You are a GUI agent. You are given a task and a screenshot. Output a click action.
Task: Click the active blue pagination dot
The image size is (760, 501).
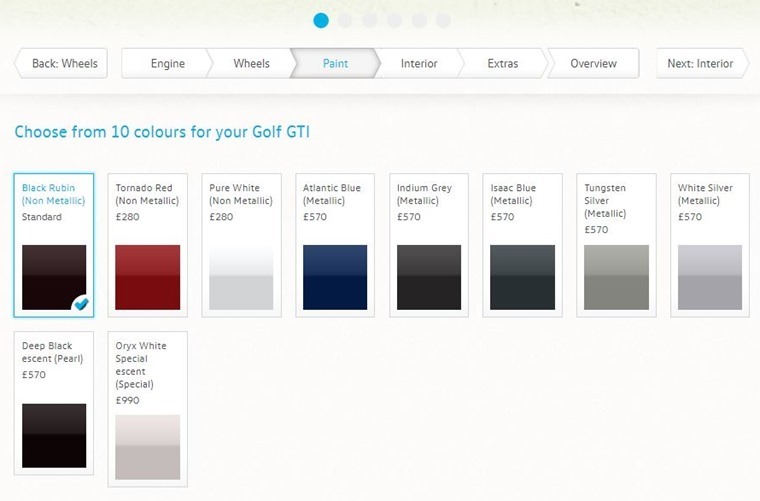point(321,20)
